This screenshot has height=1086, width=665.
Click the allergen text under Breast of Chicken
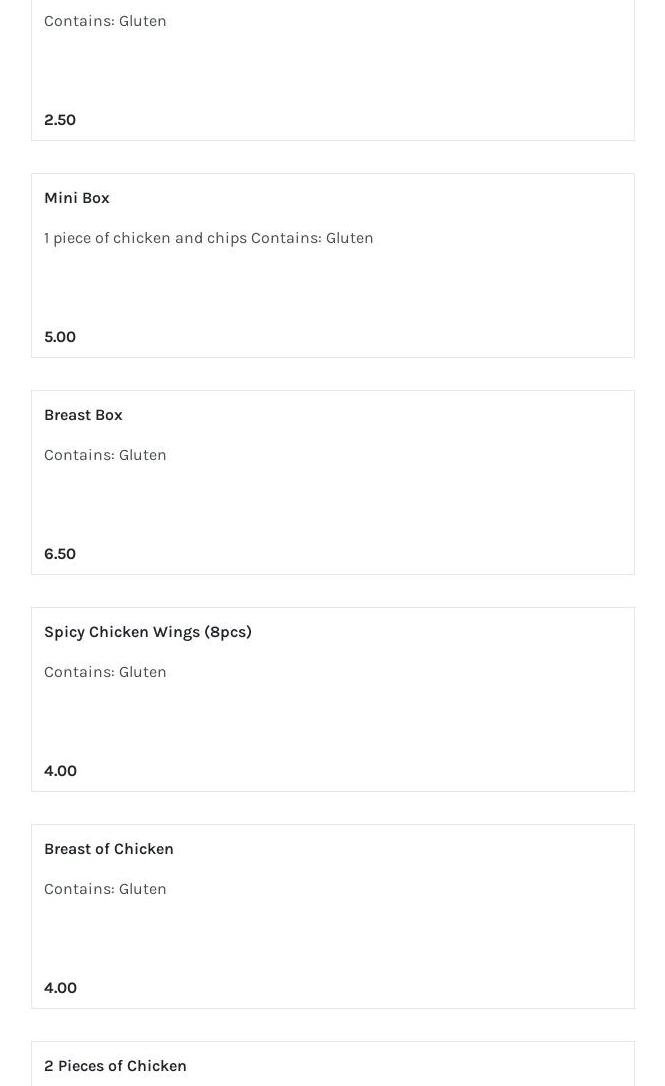(x=105, y=889)
